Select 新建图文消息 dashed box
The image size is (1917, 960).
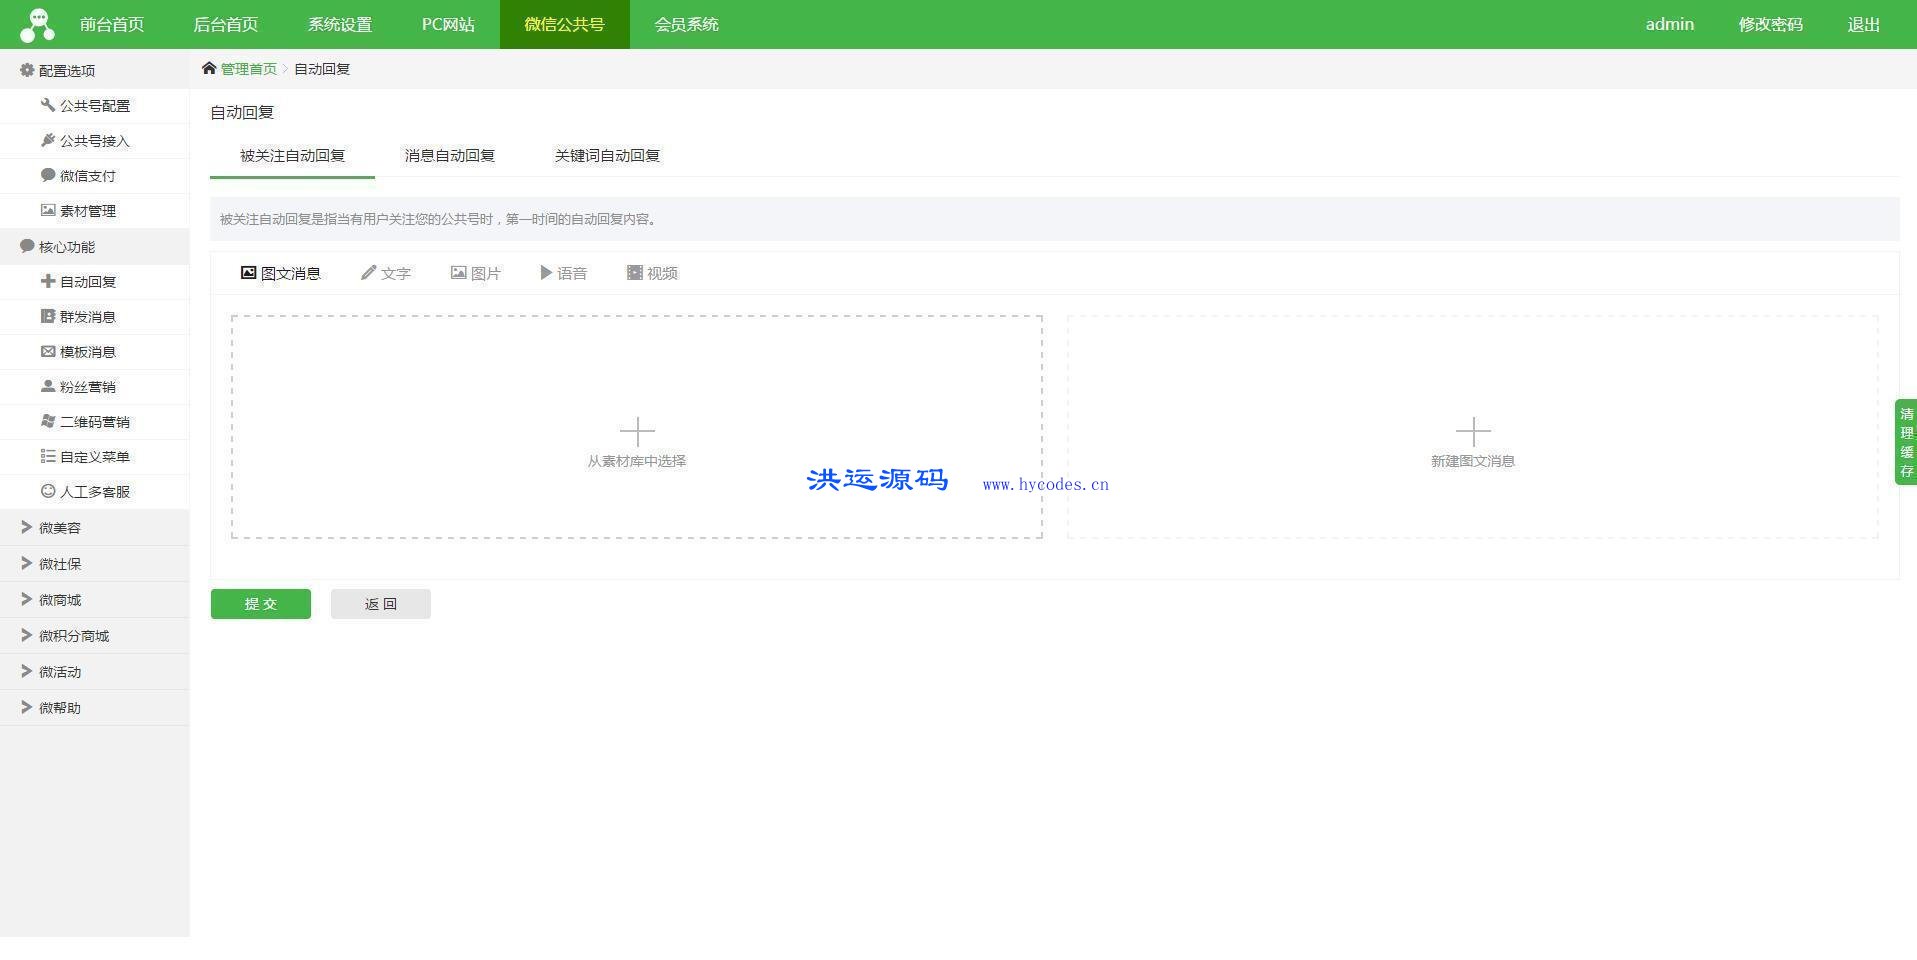(1473, 427)
